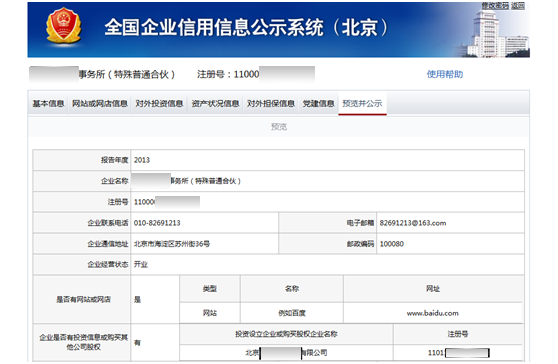Click the www.baidu.com website cell
The height and width of the screenshot is (364, 558).
(x=433, y=313)
